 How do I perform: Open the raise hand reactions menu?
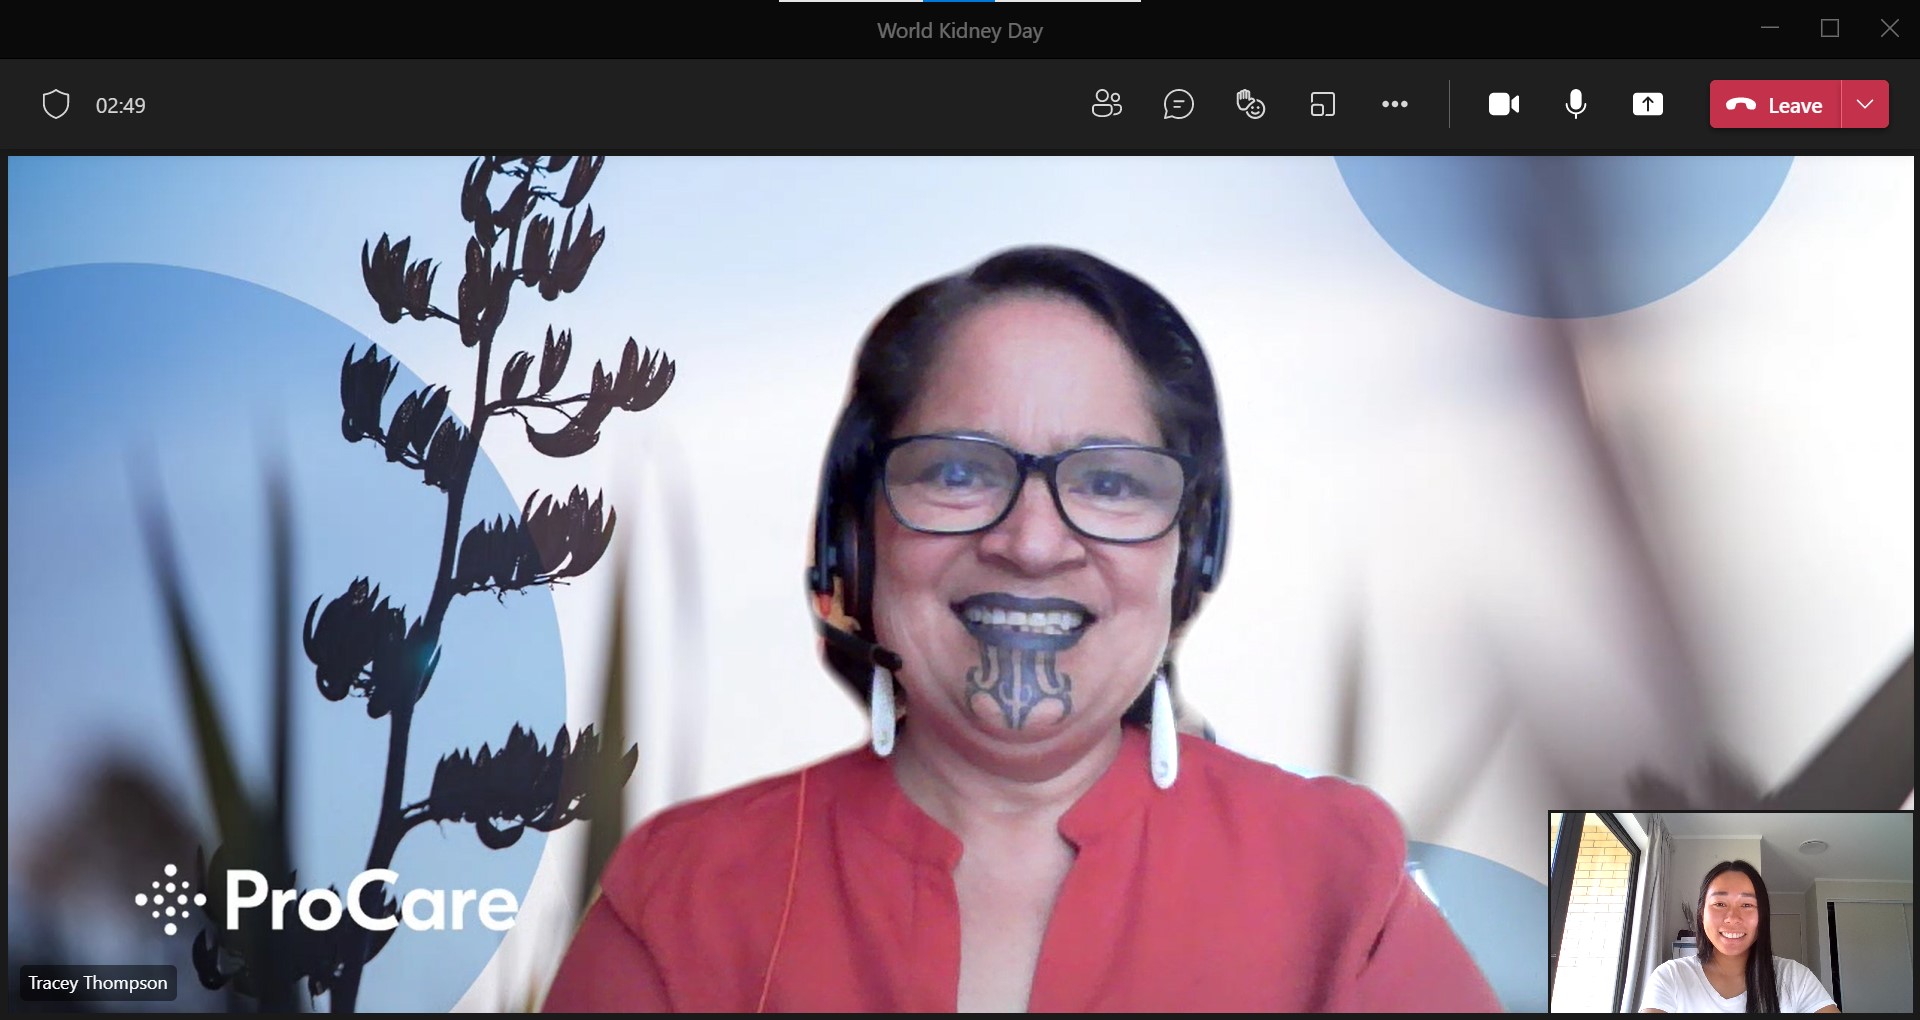point(1250,104)
